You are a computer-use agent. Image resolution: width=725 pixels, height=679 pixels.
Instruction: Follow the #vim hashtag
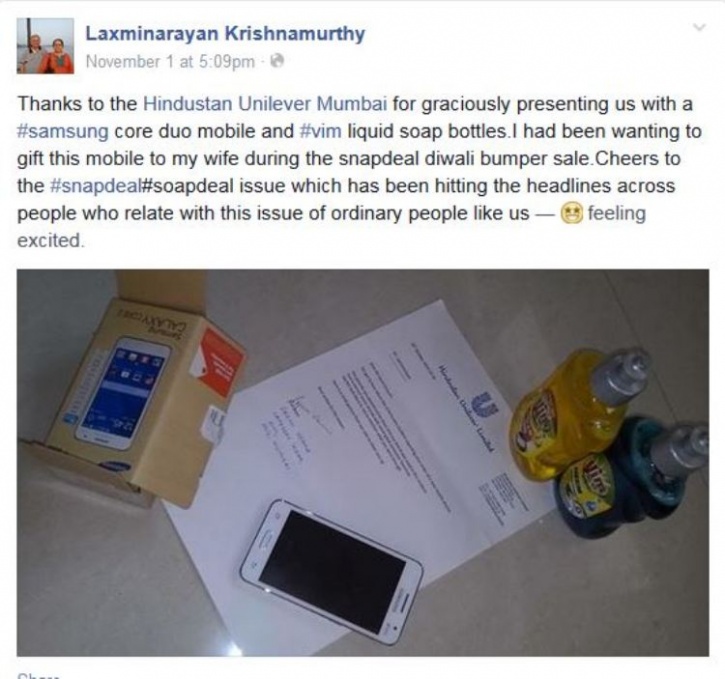pos(321,131)
